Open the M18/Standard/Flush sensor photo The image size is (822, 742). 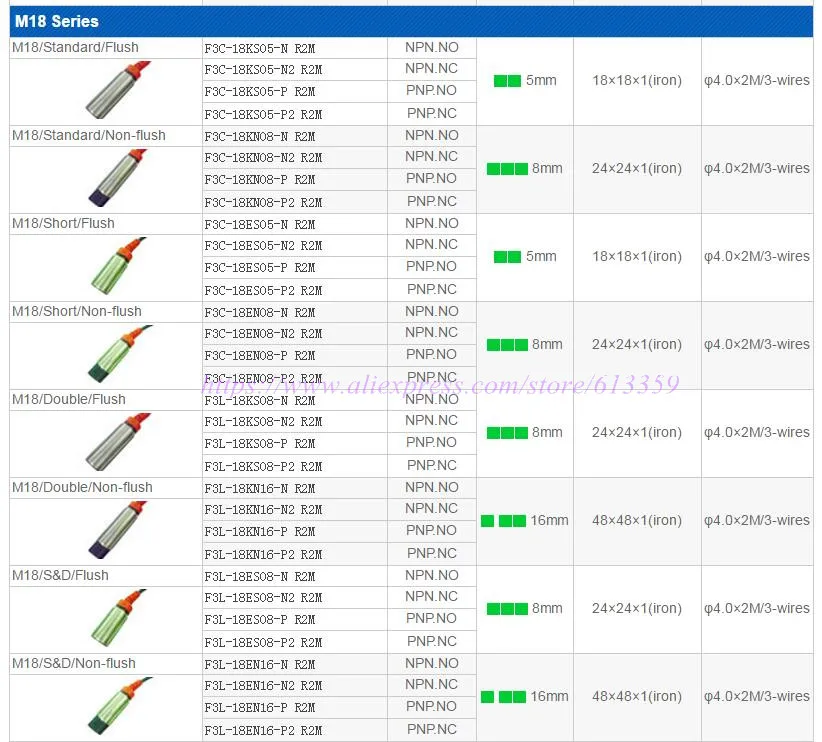tap(118, 90)
